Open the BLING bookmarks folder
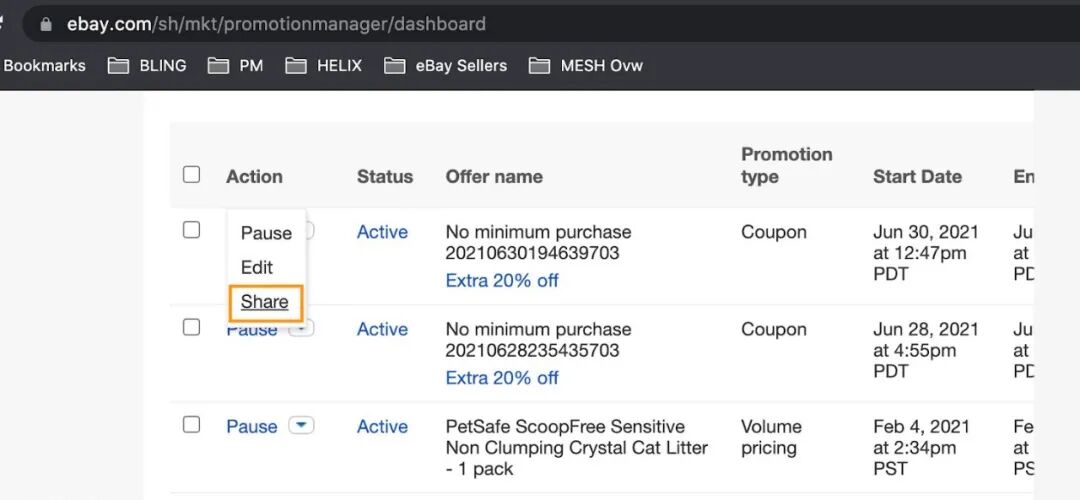 (x=147, y=66)
